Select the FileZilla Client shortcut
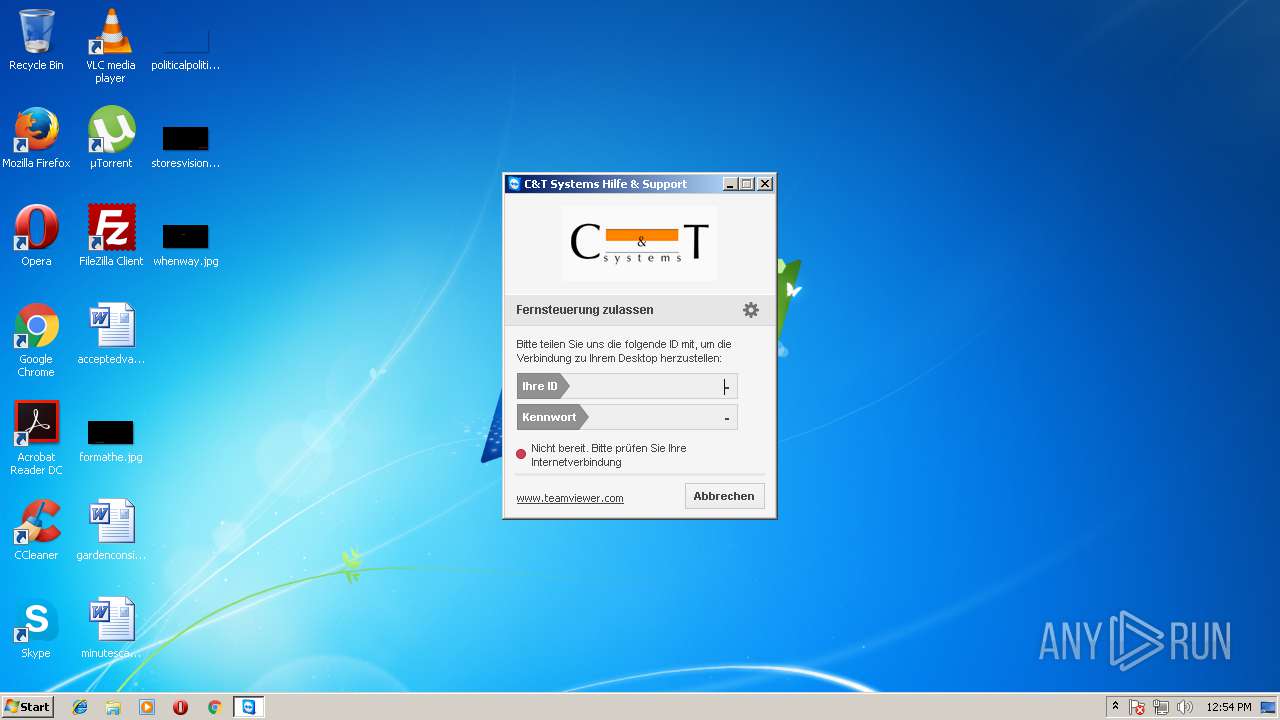The width and height of the screenshot is (1280, 720). click(110, 236)
